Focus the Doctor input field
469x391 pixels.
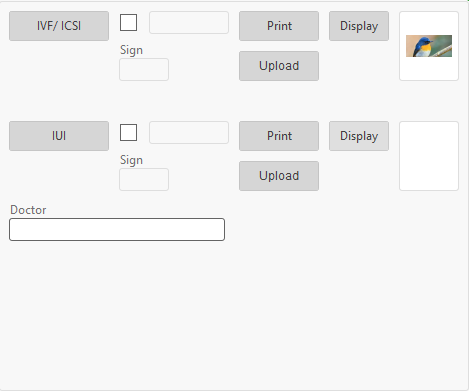click(x=117, y=229)
